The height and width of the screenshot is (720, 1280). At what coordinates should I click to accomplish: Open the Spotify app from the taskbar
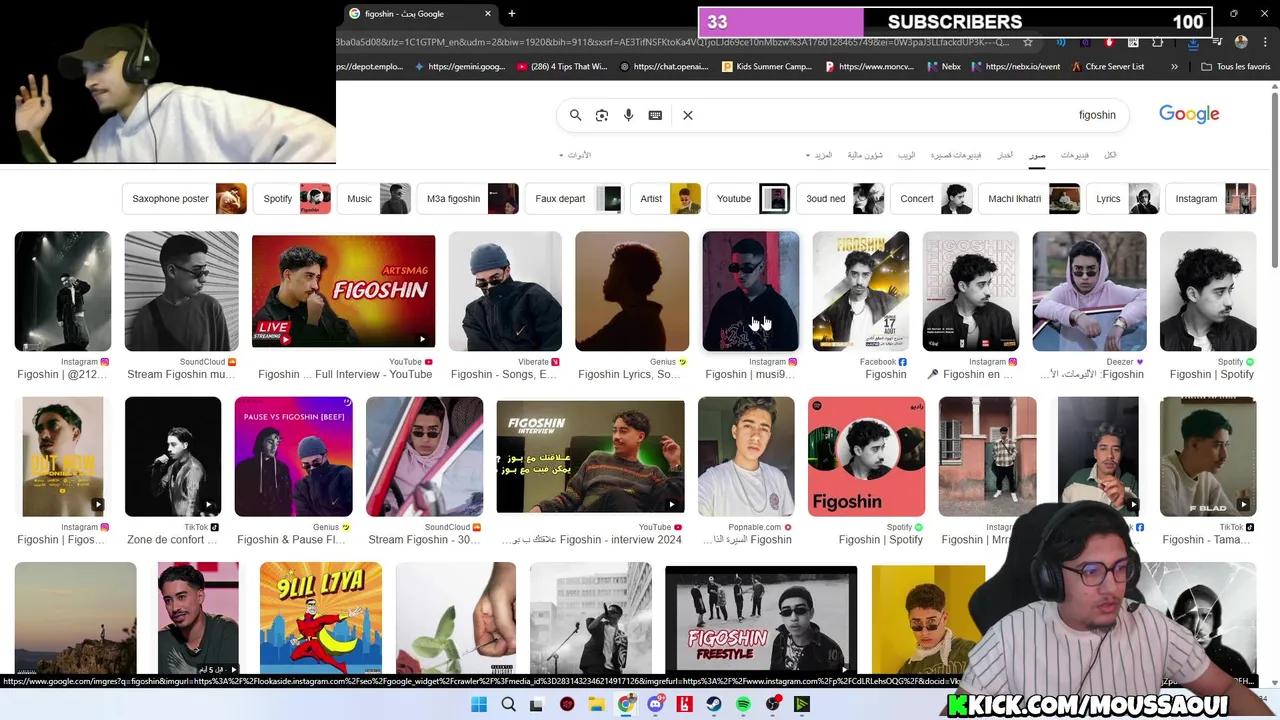[744, 705]
